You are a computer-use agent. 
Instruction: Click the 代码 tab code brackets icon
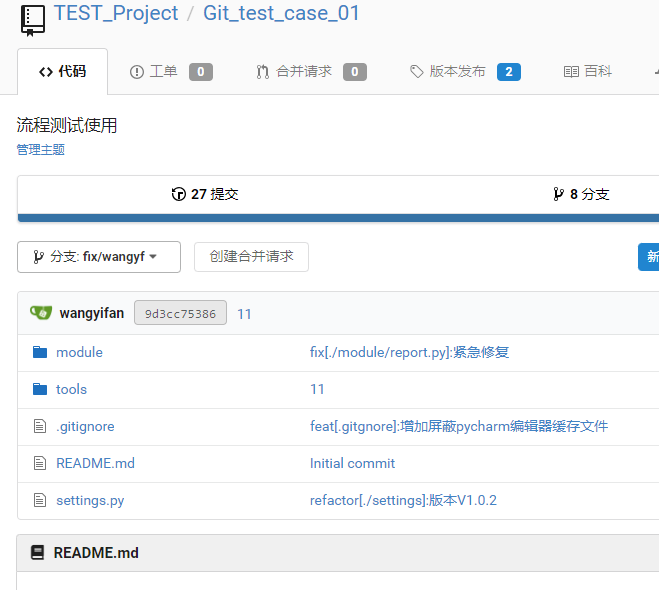pos(46,72)
